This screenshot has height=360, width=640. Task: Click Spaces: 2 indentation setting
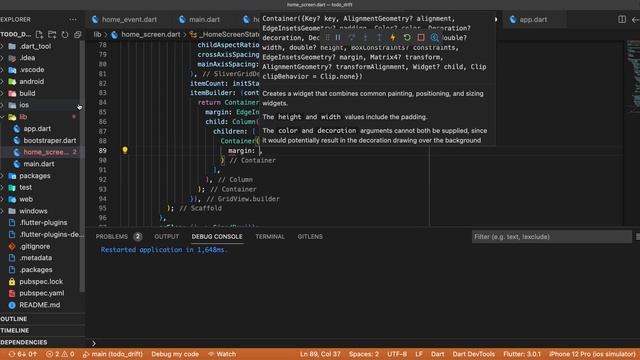364,354
